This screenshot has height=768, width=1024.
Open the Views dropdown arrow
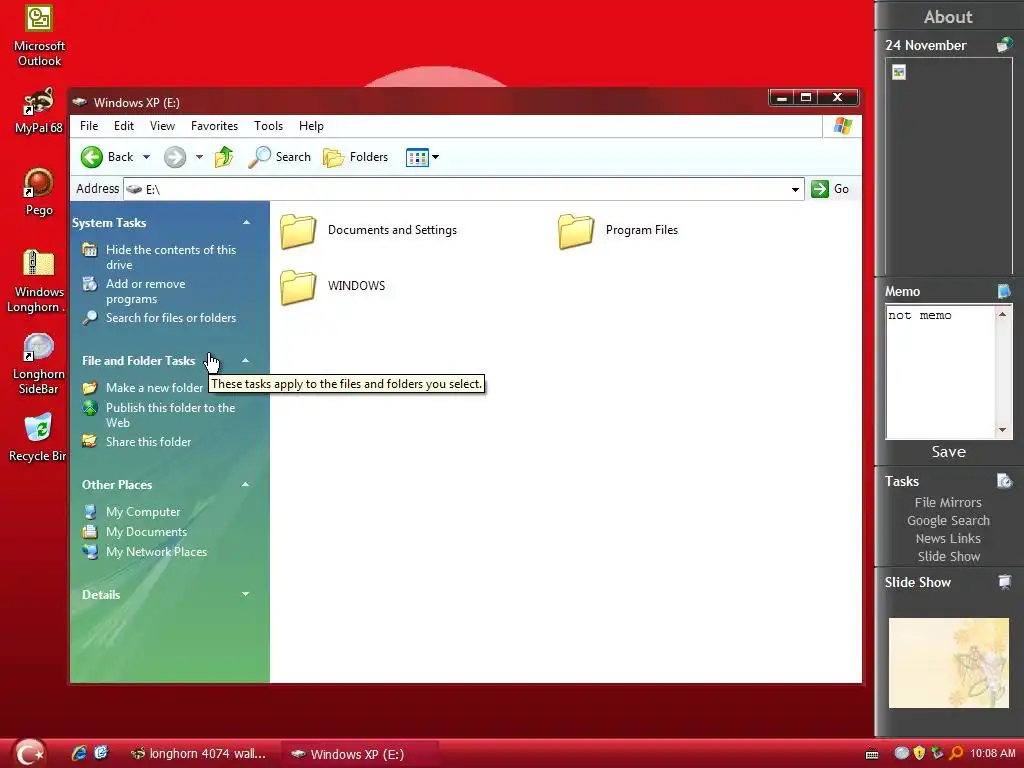coord(436,157)
